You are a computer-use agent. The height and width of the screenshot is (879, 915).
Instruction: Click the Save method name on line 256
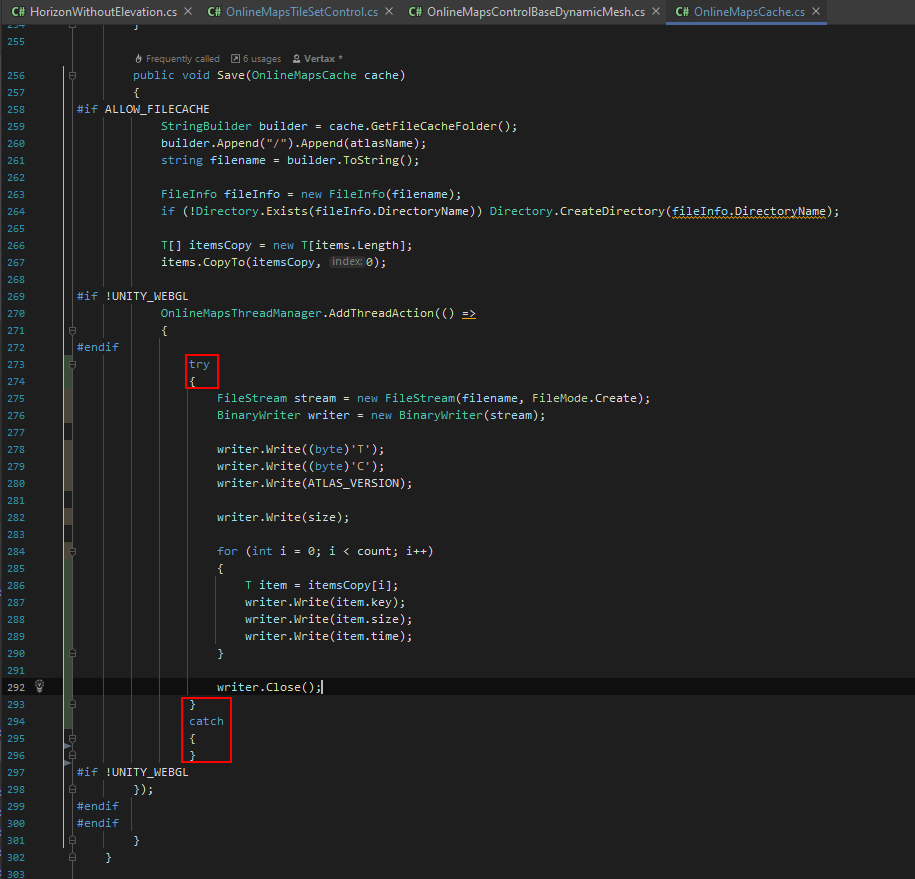[x=231, y=75]
